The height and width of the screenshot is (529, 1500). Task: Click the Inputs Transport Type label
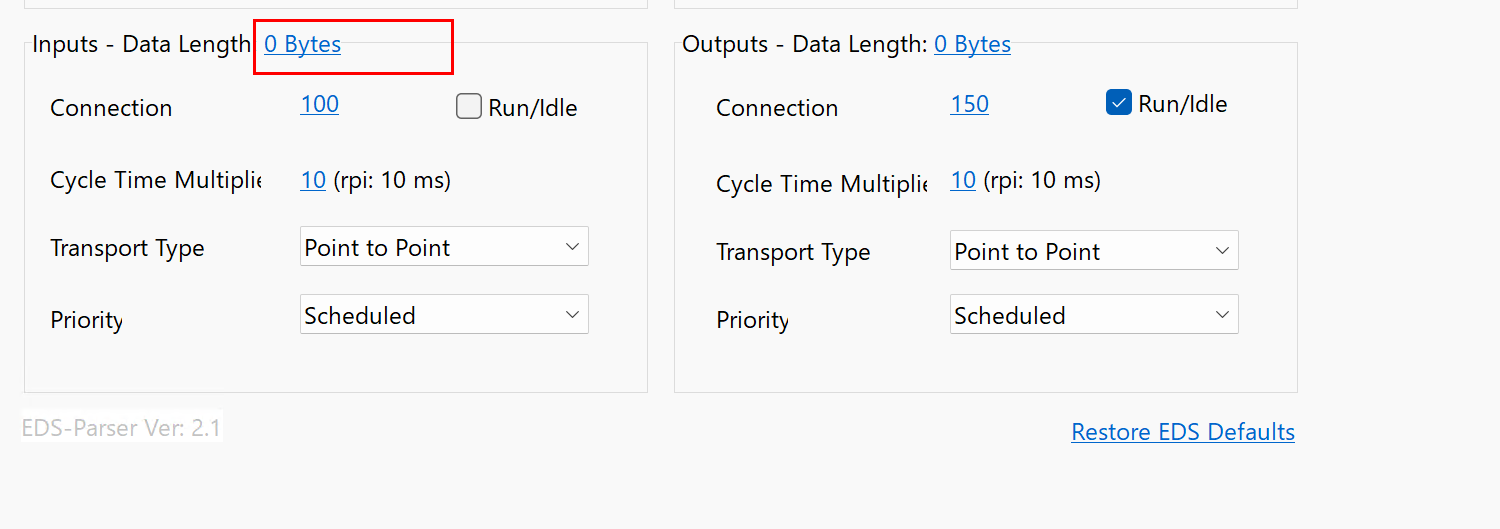click(x=127, y=249)
